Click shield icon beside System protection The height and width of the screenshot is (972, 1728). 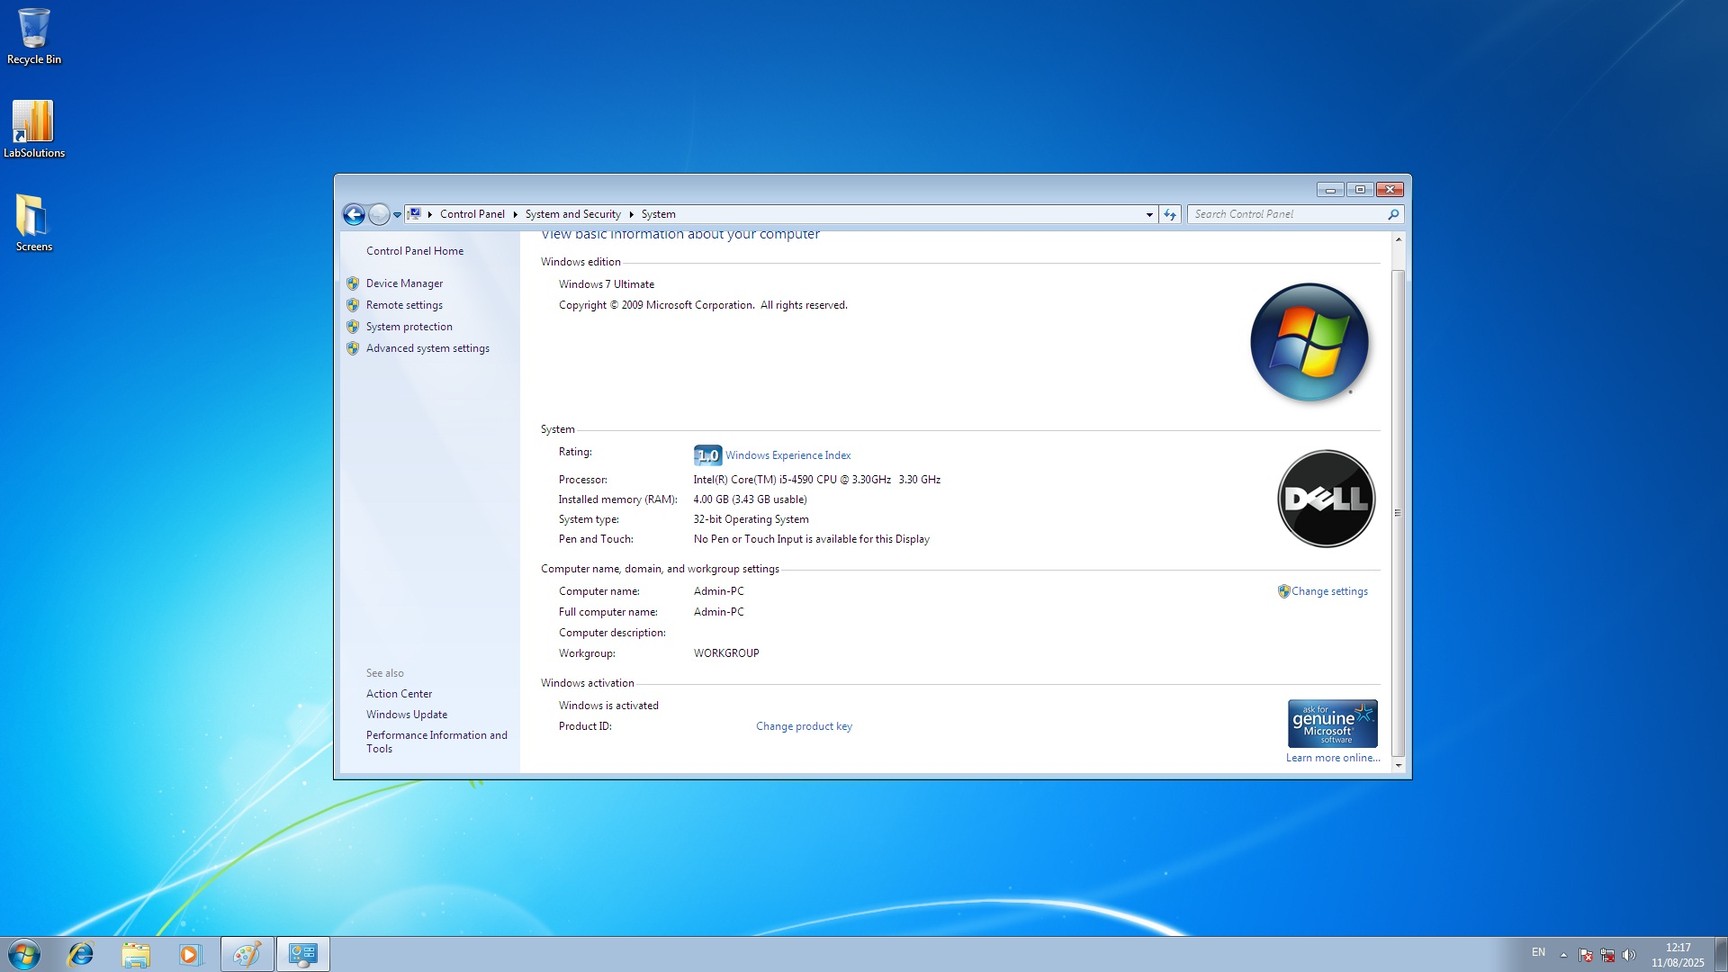[x=353, y=327]
